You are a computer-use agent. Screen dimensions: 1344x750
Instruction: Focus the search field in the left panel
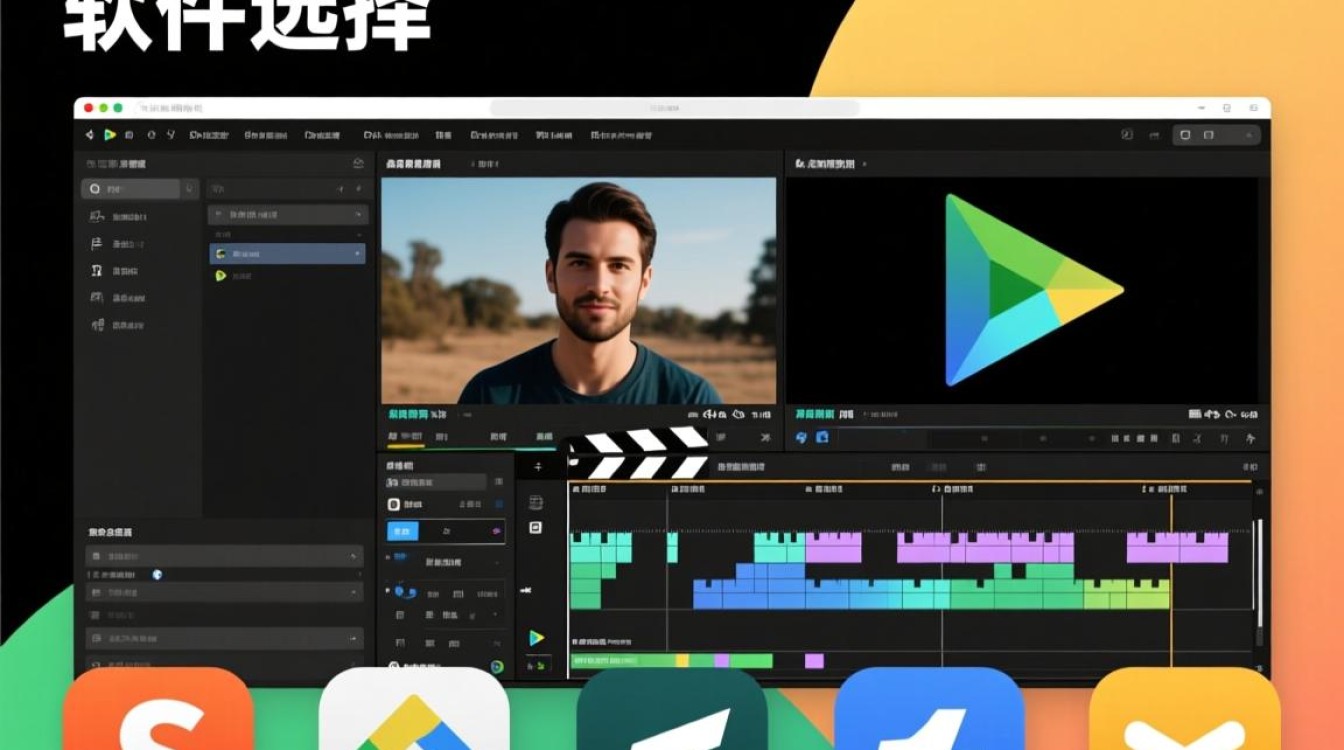tap(131, 188)
